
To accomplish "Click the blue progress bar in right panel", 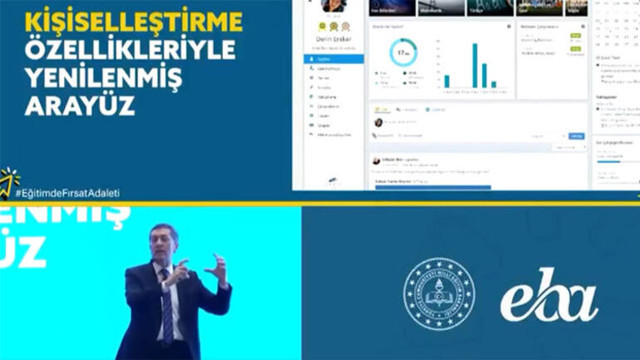I will (609, 162).
